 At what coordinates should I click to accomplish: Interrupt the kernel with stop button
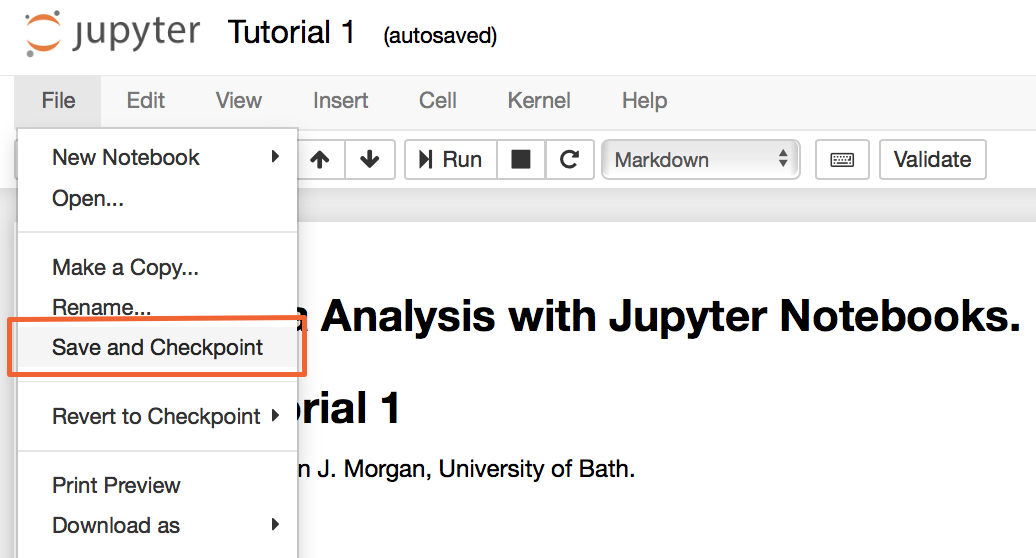click(x=521, y=159)
